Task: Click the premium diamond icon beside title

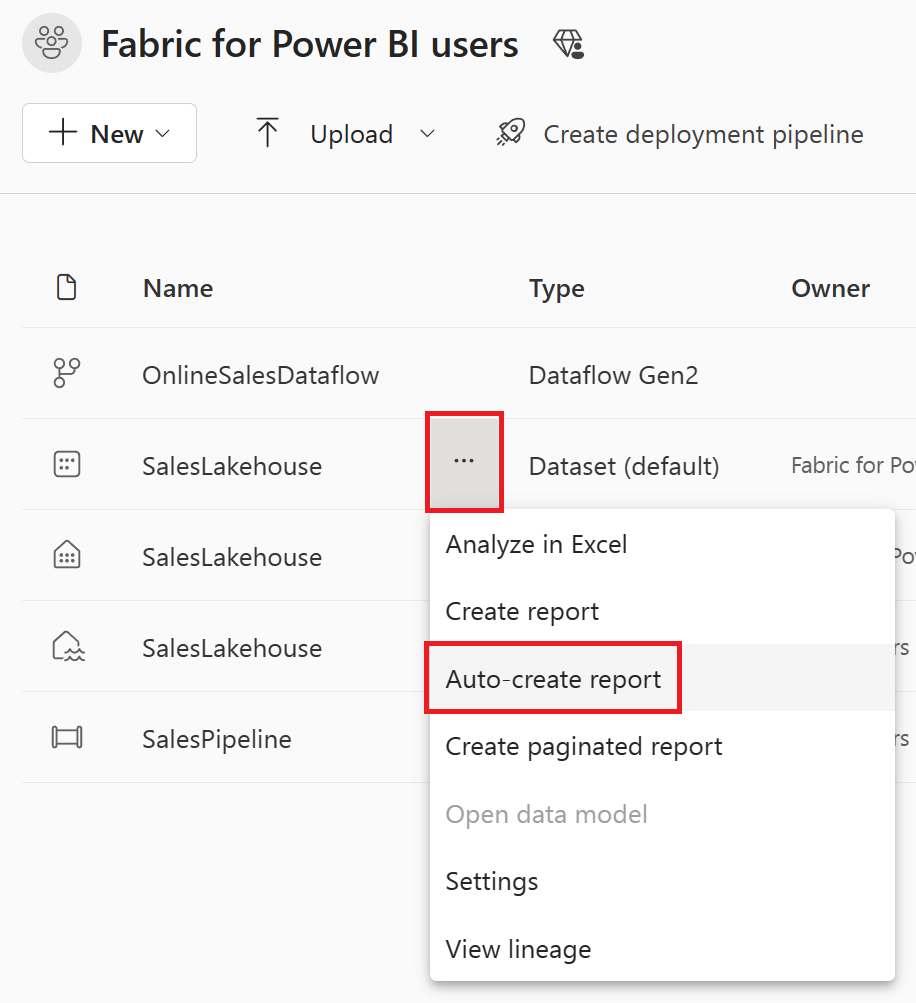Action: [x=568, y=44]
